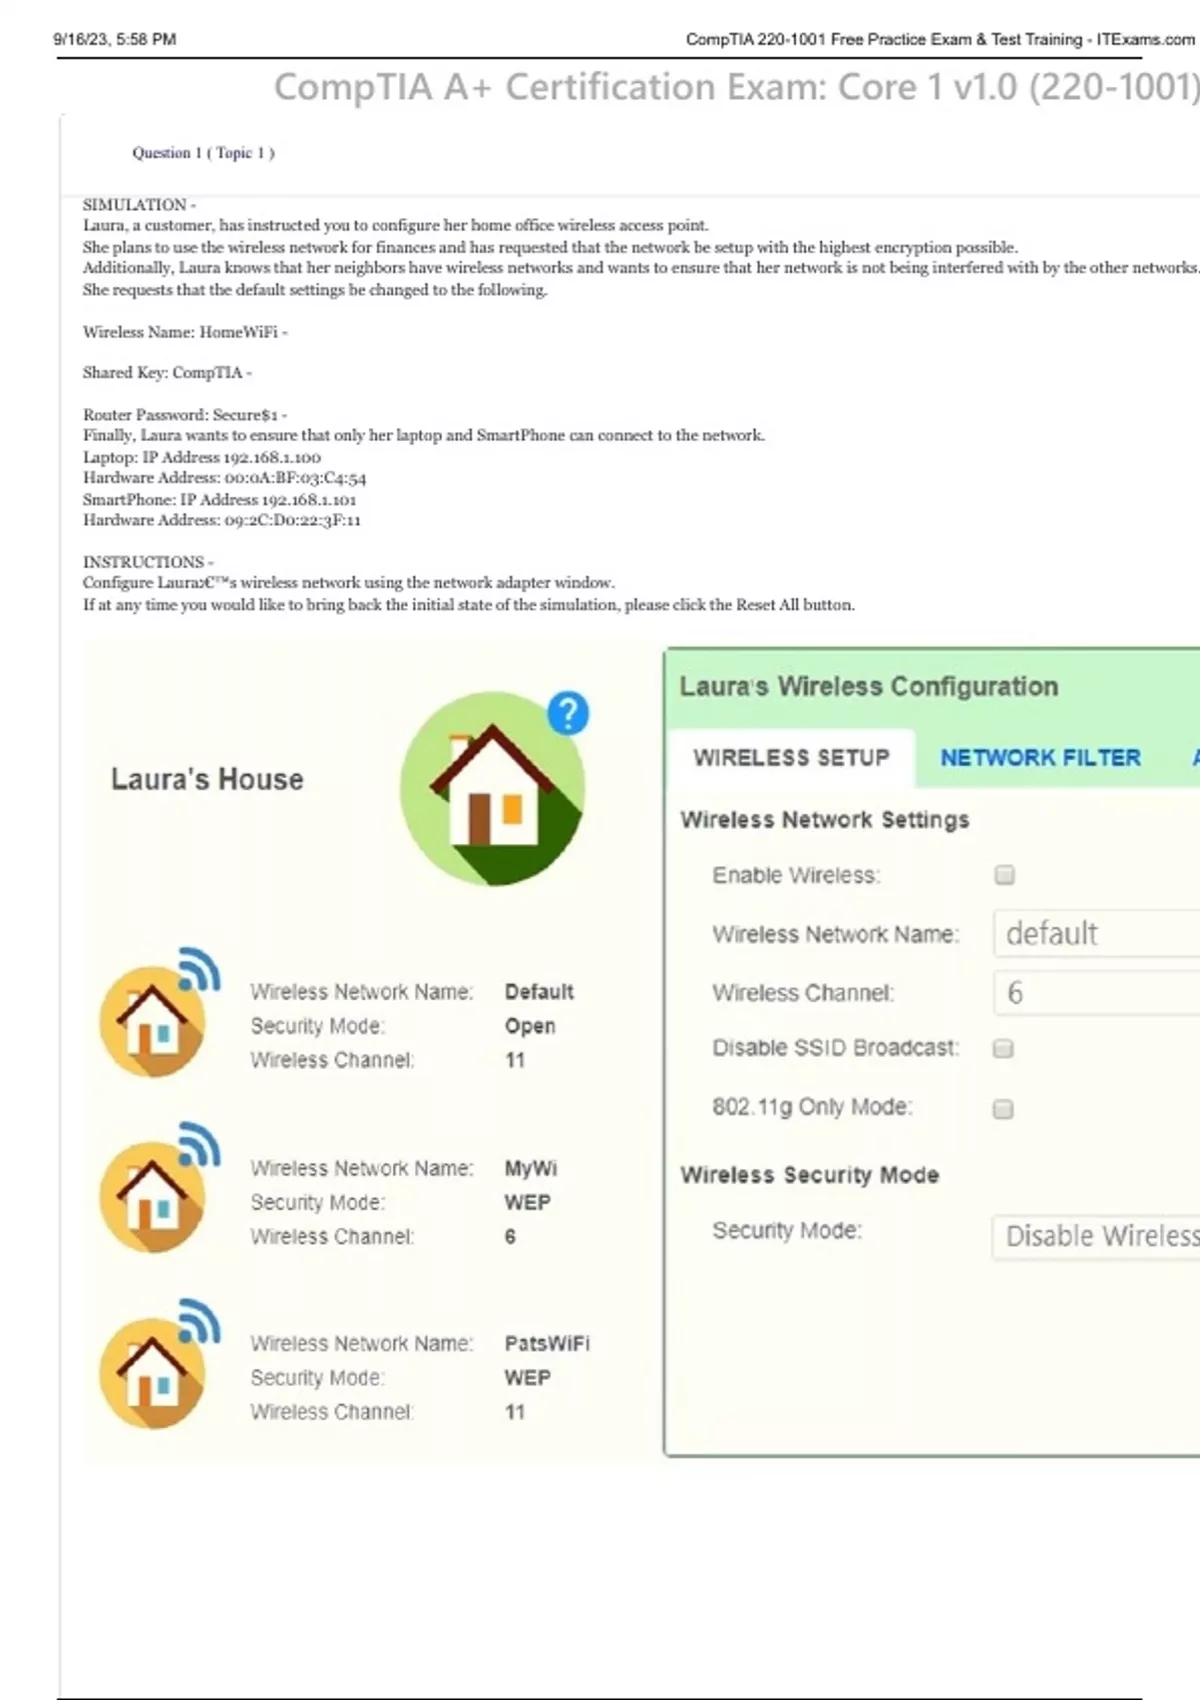
Task: Expand the Security Mode dropdown
Action: coord(1096,1237)
